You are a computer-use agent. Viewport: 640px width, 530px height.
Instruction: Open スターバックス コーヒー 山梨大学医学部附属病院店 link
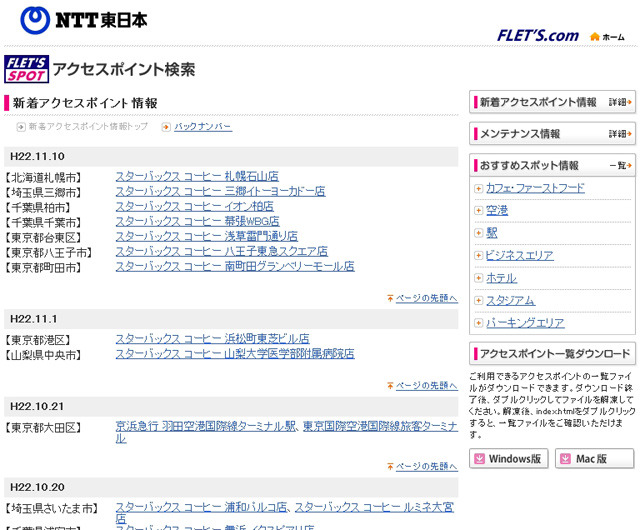click(235, 354)
